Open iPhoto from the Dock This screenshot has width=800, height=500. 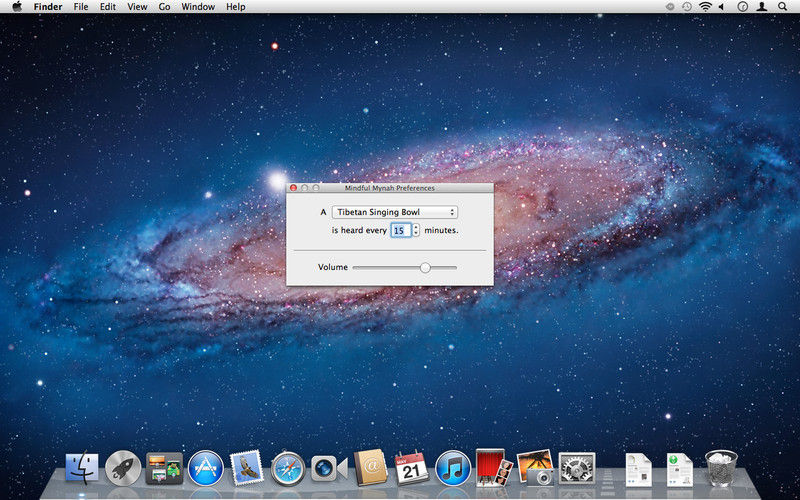pos(535,467)
